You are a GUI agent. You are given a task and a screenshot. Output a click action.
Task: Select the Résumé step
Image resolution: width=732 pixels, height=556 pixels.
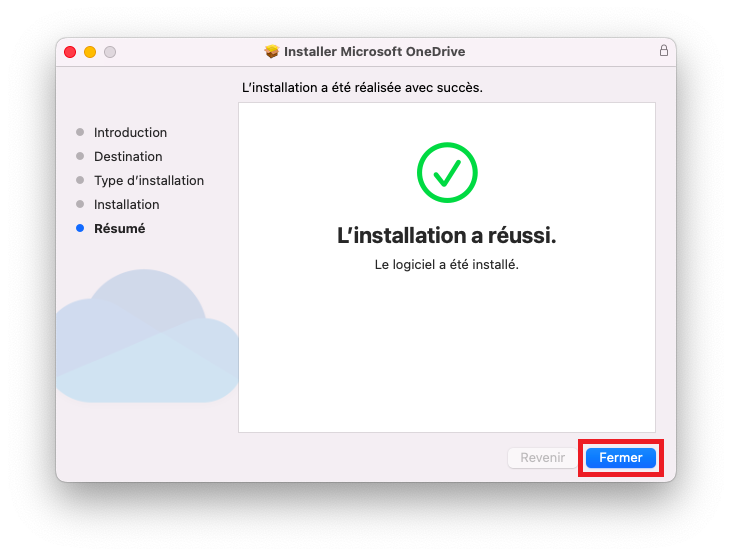point(120,229)
